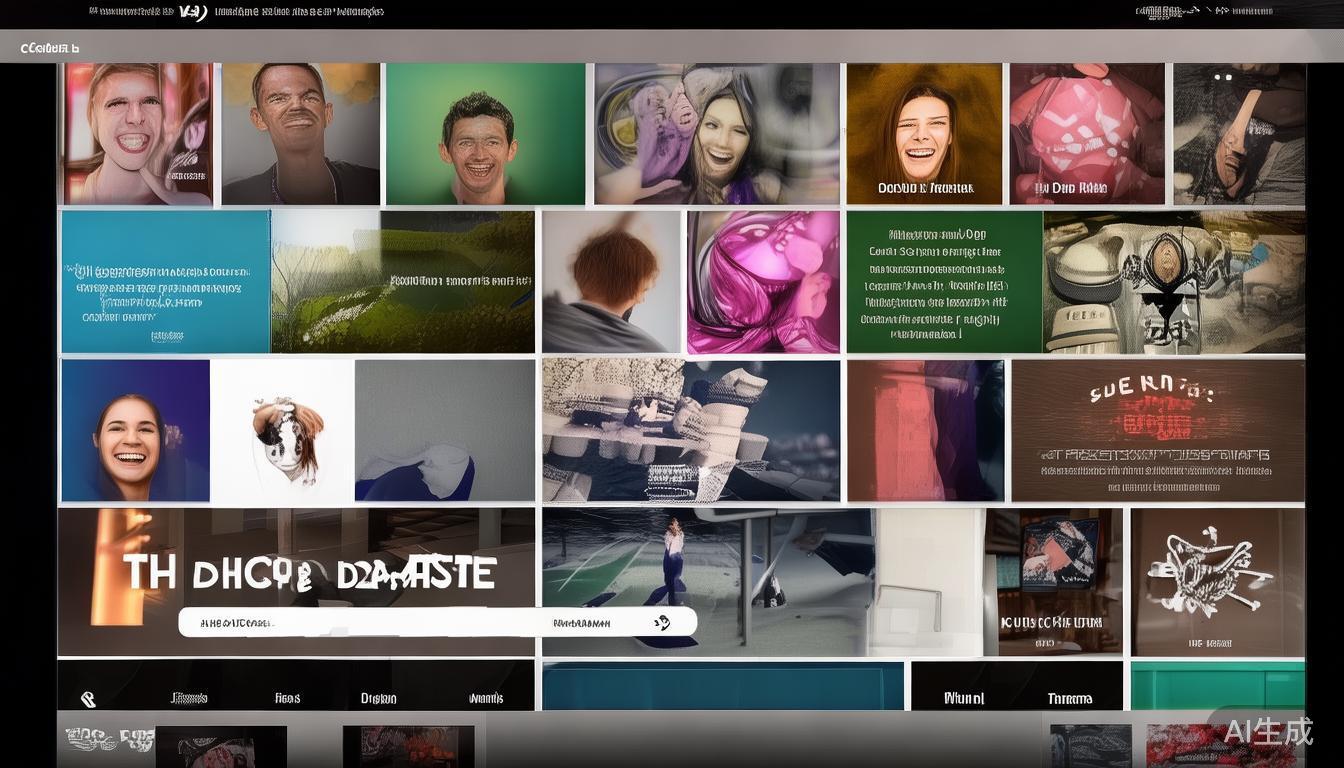The height and width of the screenshot is (768, 1344).
Task: Click the third label in black navigation bar
Action: [x=378, y=698]
